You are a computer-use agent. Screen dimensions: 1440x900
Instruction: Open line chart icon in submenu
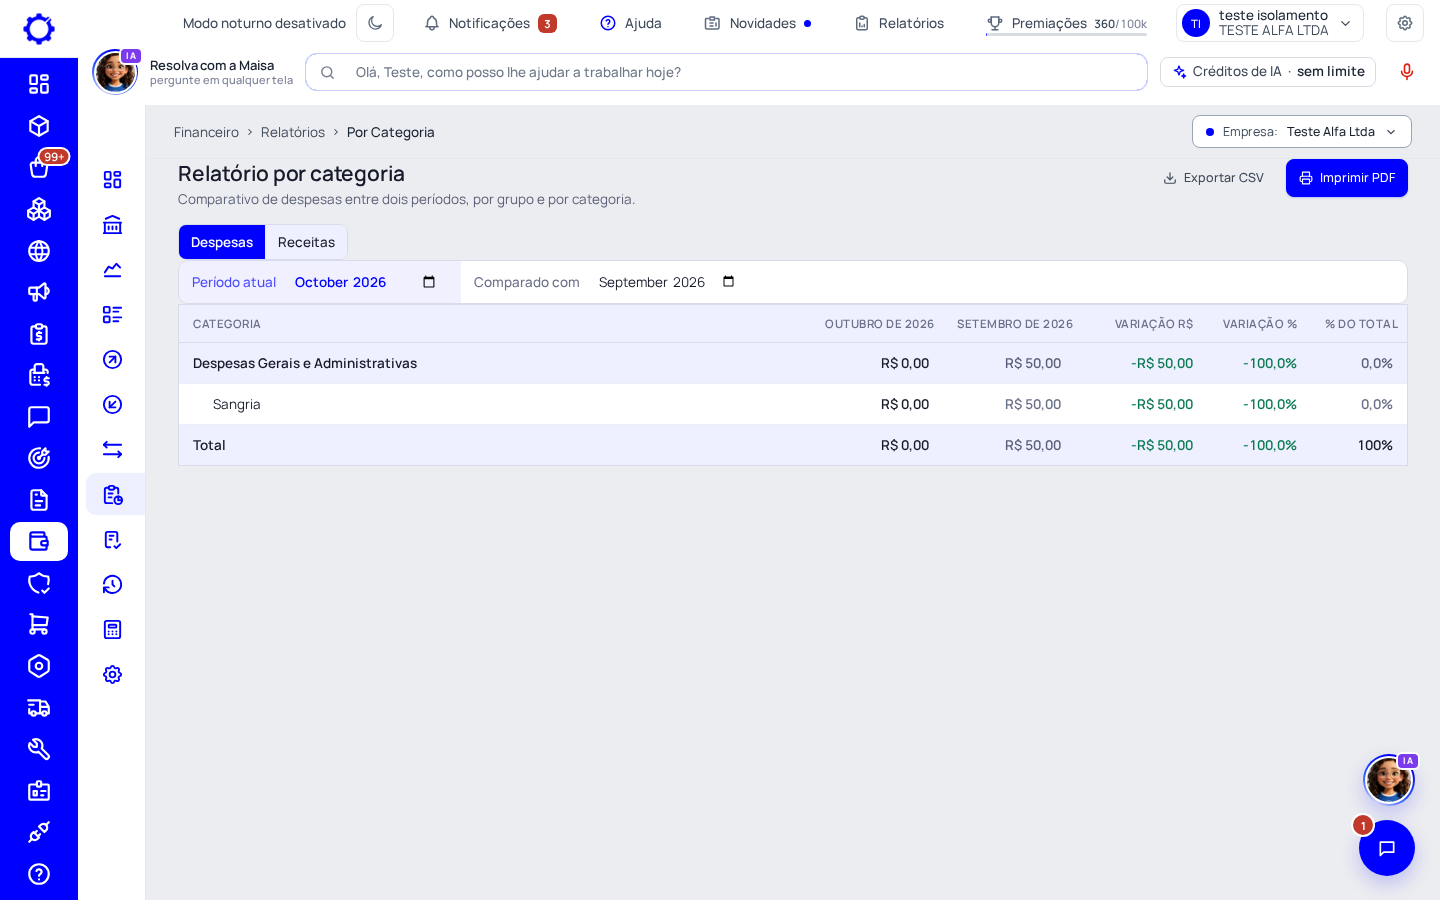click(x=113, y=270)
